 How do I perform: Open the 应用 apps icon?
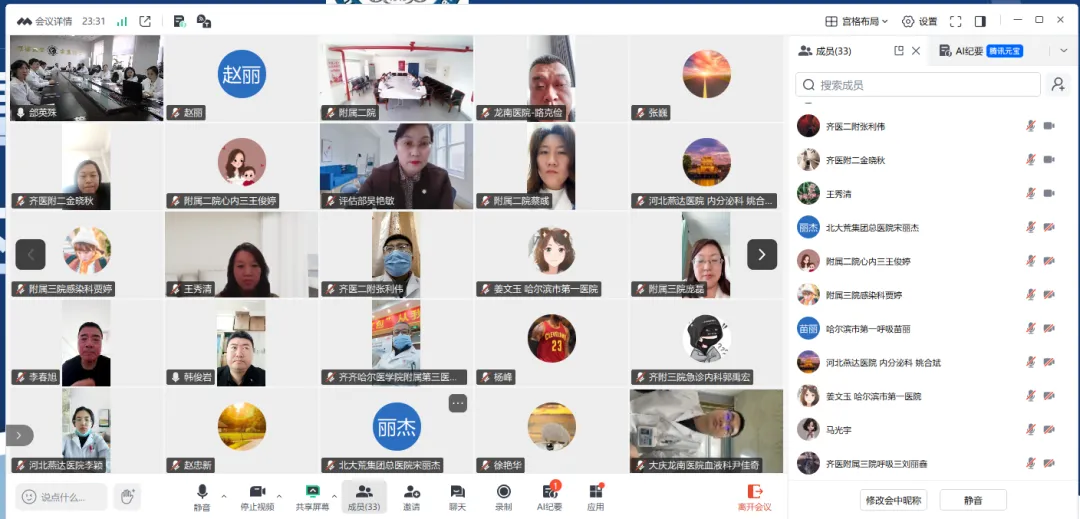596,496
